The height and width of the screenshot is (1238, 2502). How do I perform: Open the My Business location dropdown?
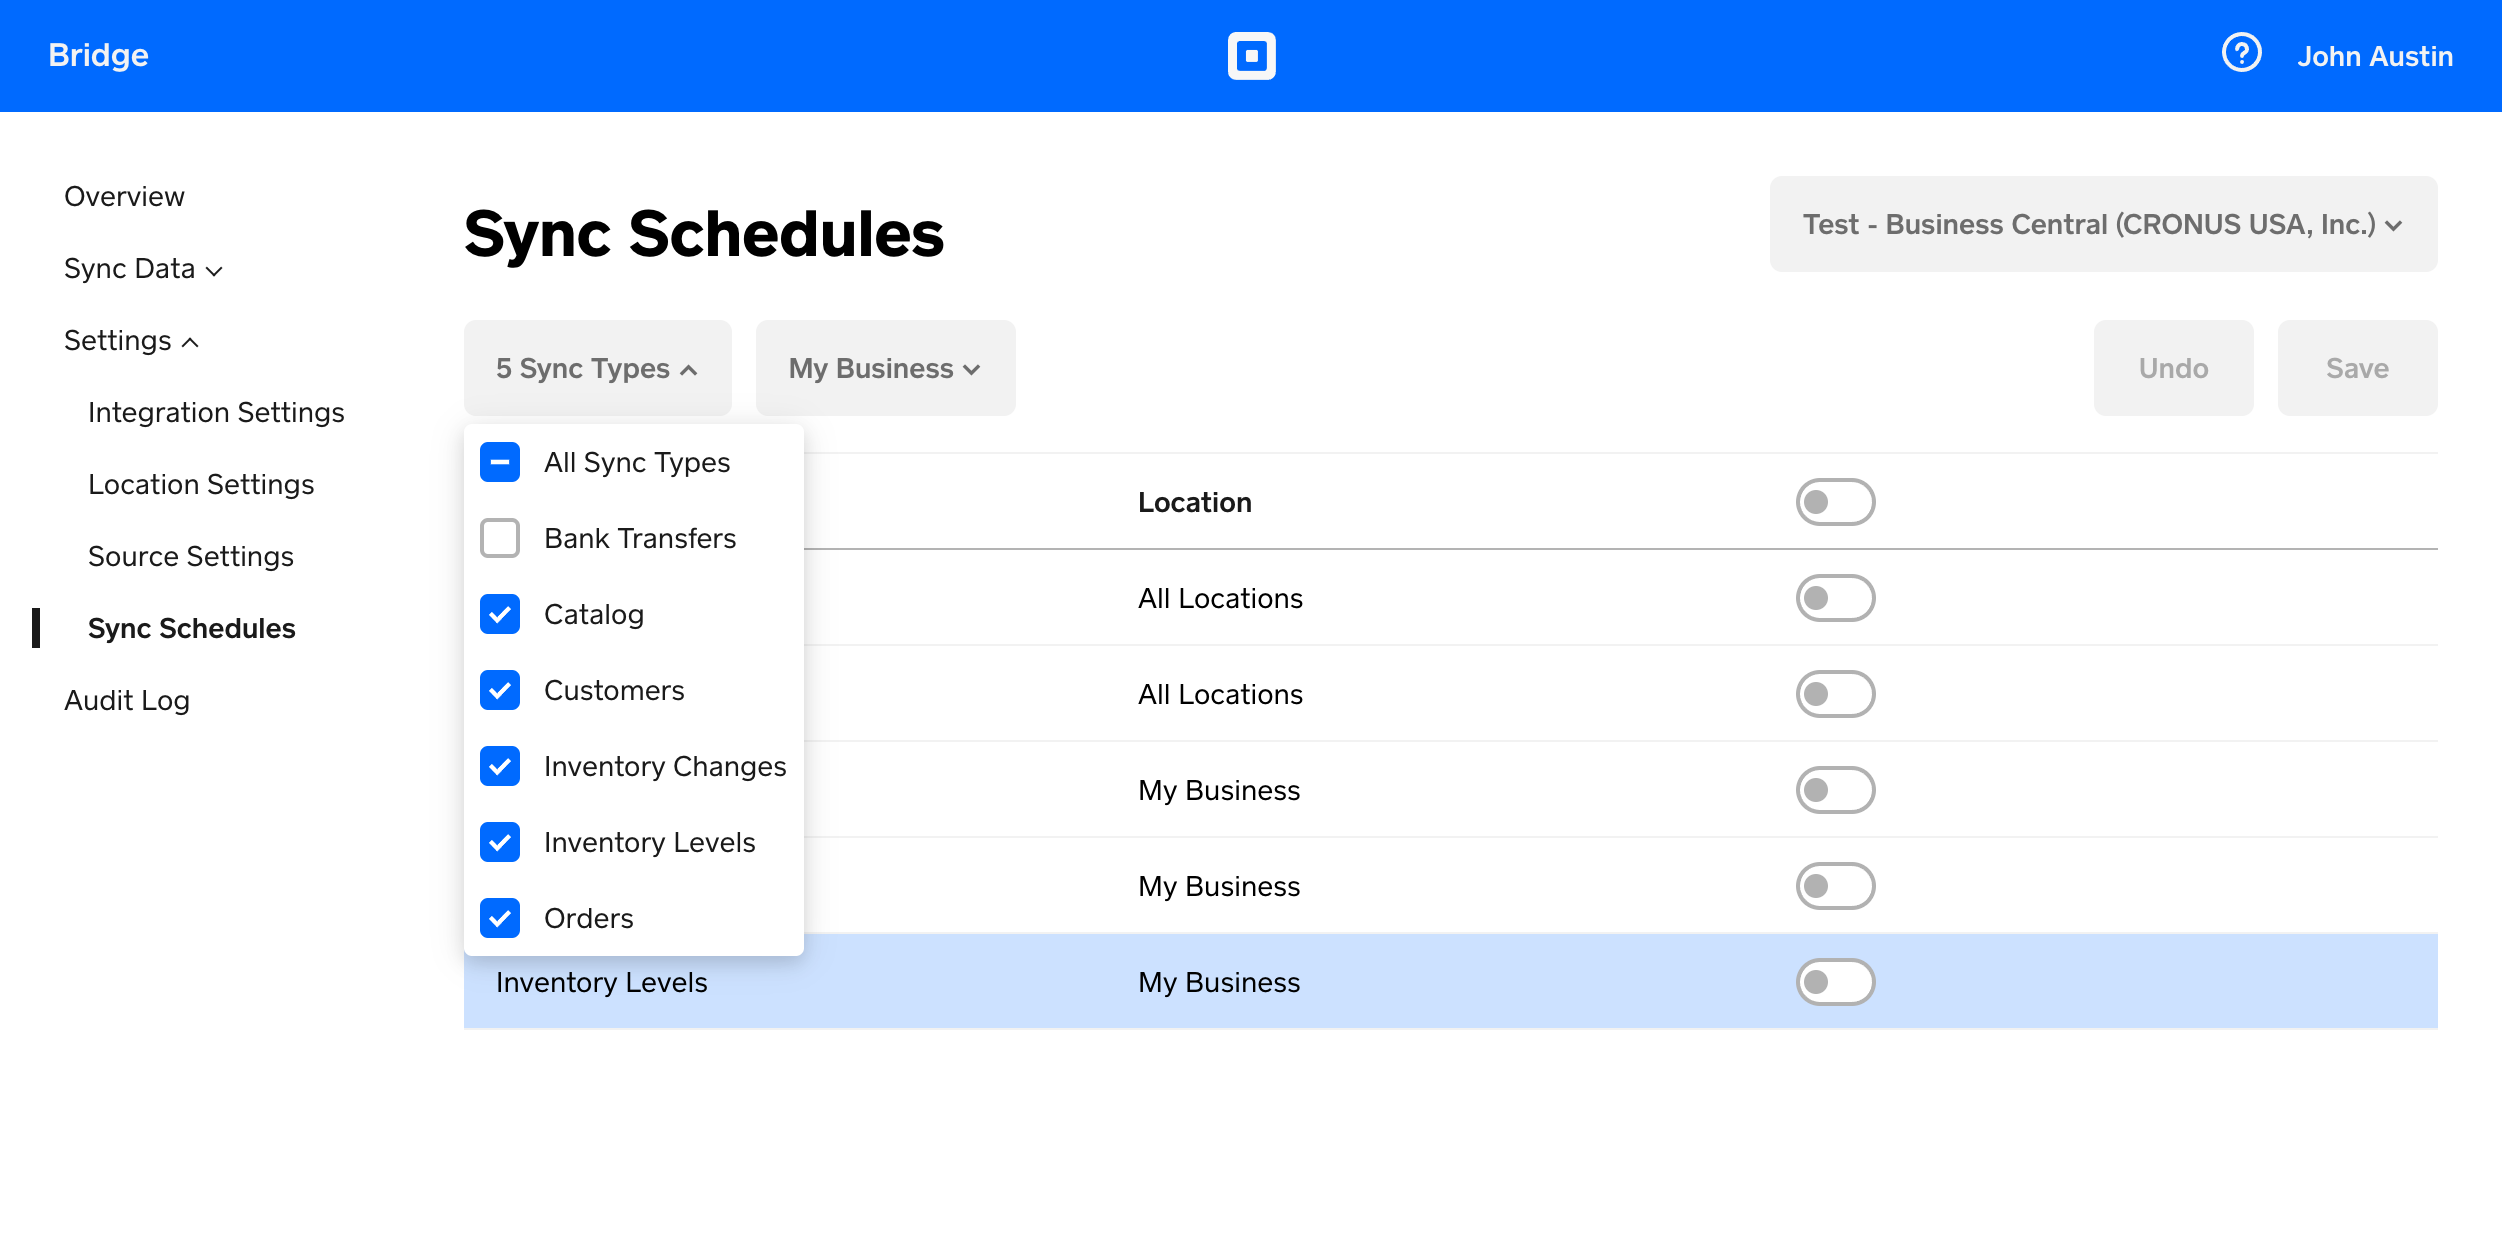point(885,368)
